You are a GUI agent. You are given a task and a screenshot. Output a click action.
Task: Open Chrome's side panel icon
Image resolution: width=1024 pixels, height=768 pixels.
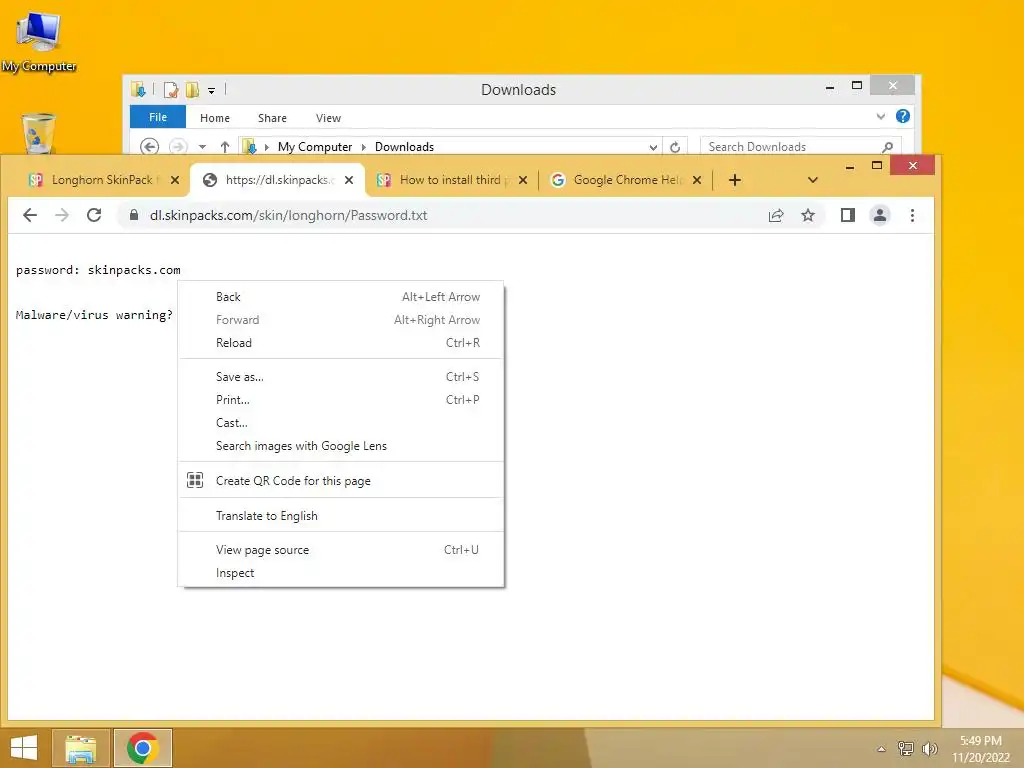(x=848, y=215)
